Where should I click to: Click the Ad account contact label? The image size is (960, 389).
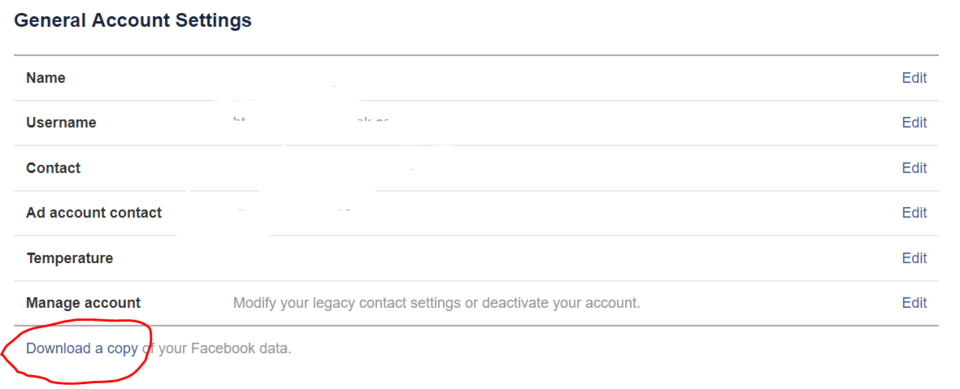coord(94,213)
